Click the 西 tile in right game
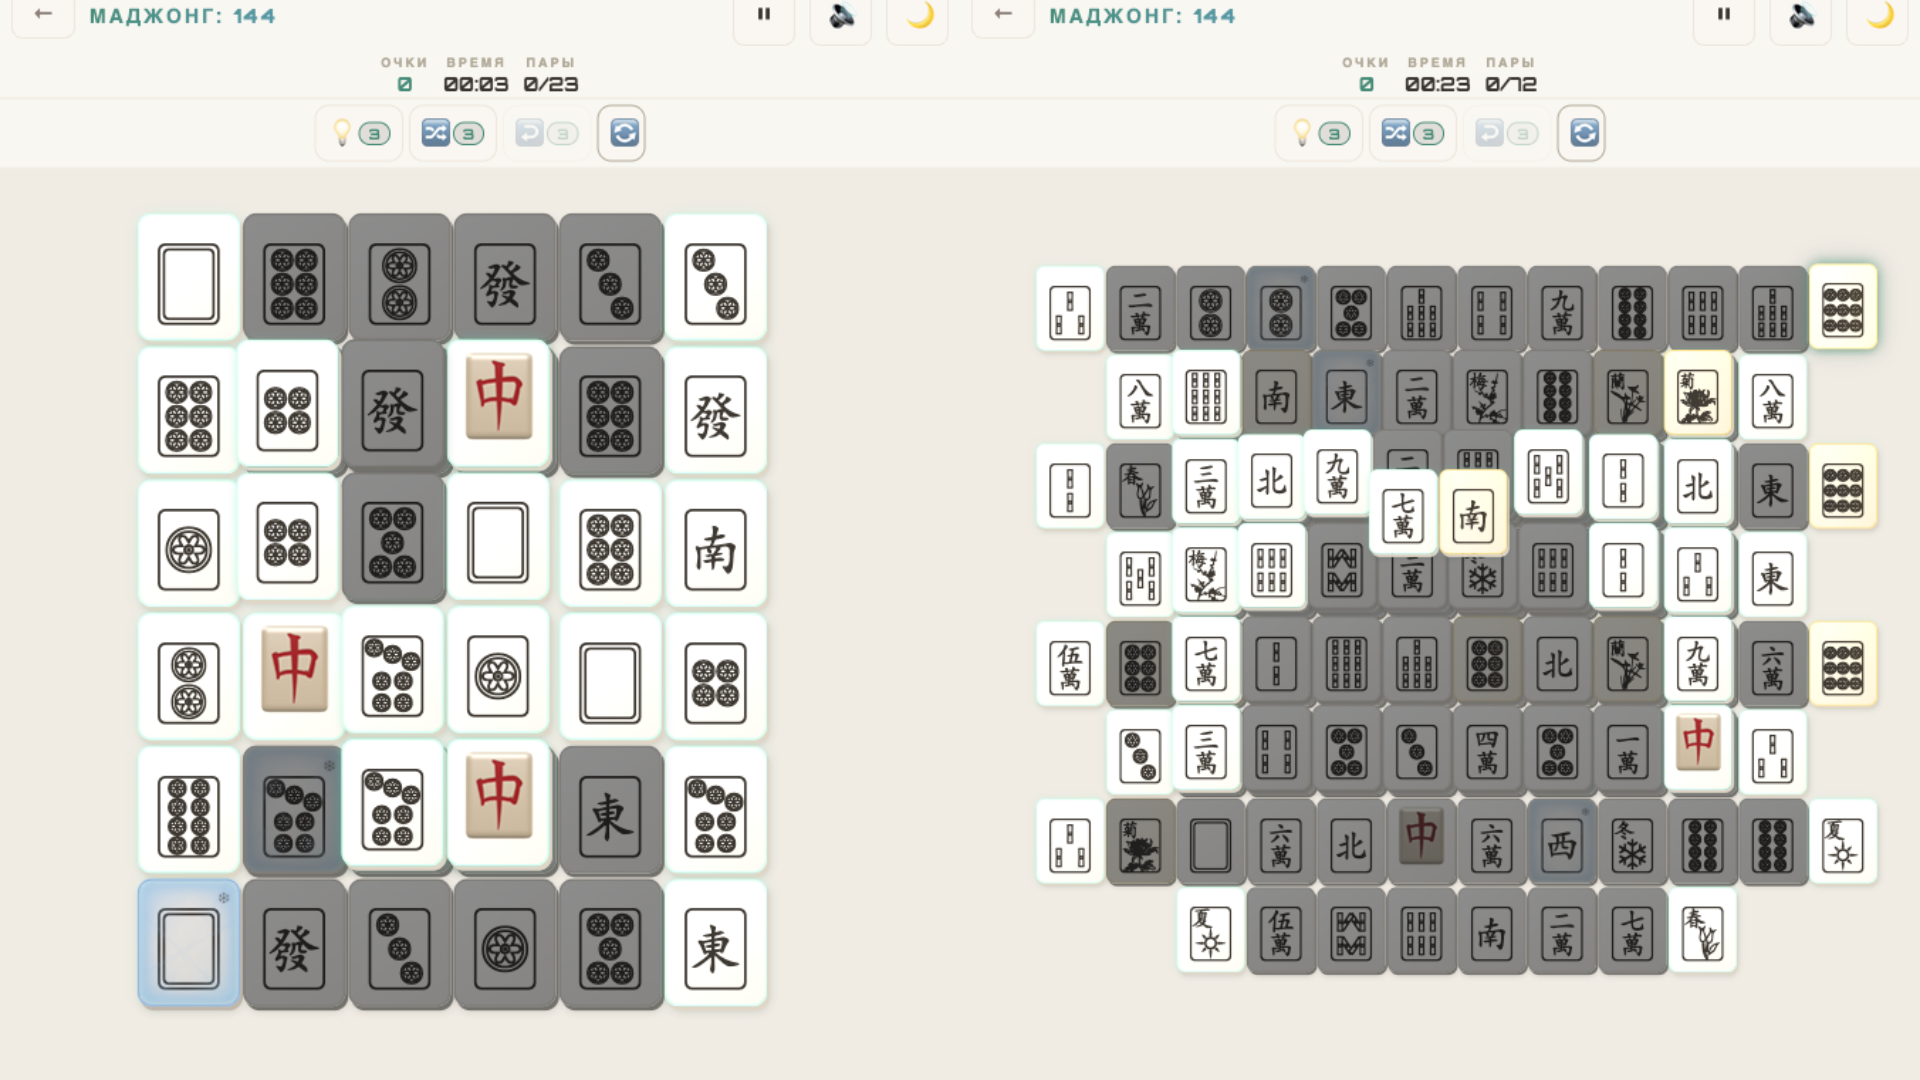 tap(1562, 845)
